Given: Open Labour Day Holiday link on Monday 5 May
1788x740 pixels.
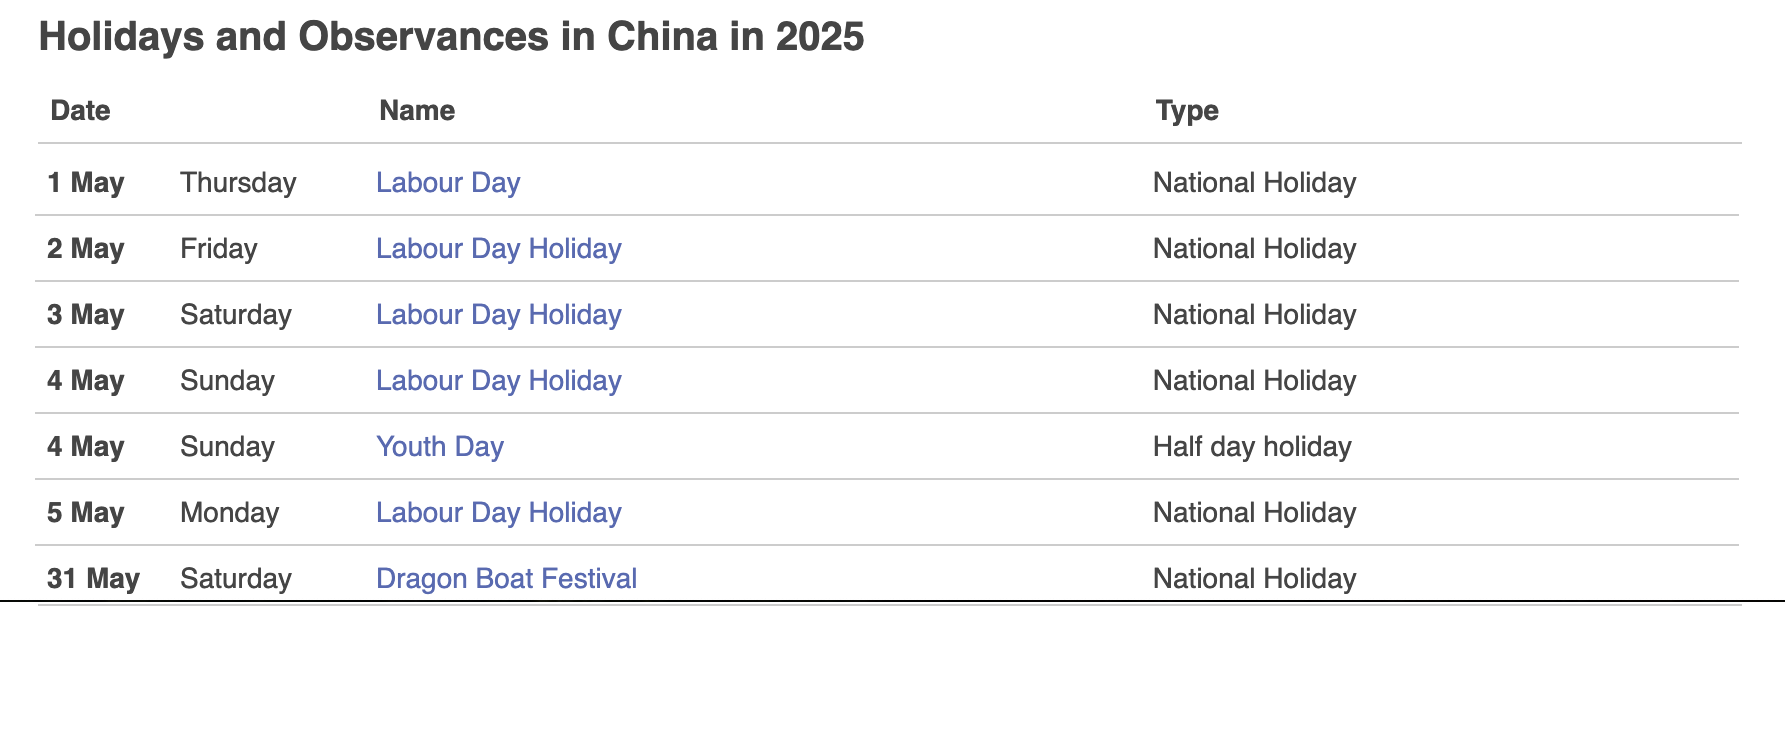Looking at the screenshot, I should pos(499,512).
